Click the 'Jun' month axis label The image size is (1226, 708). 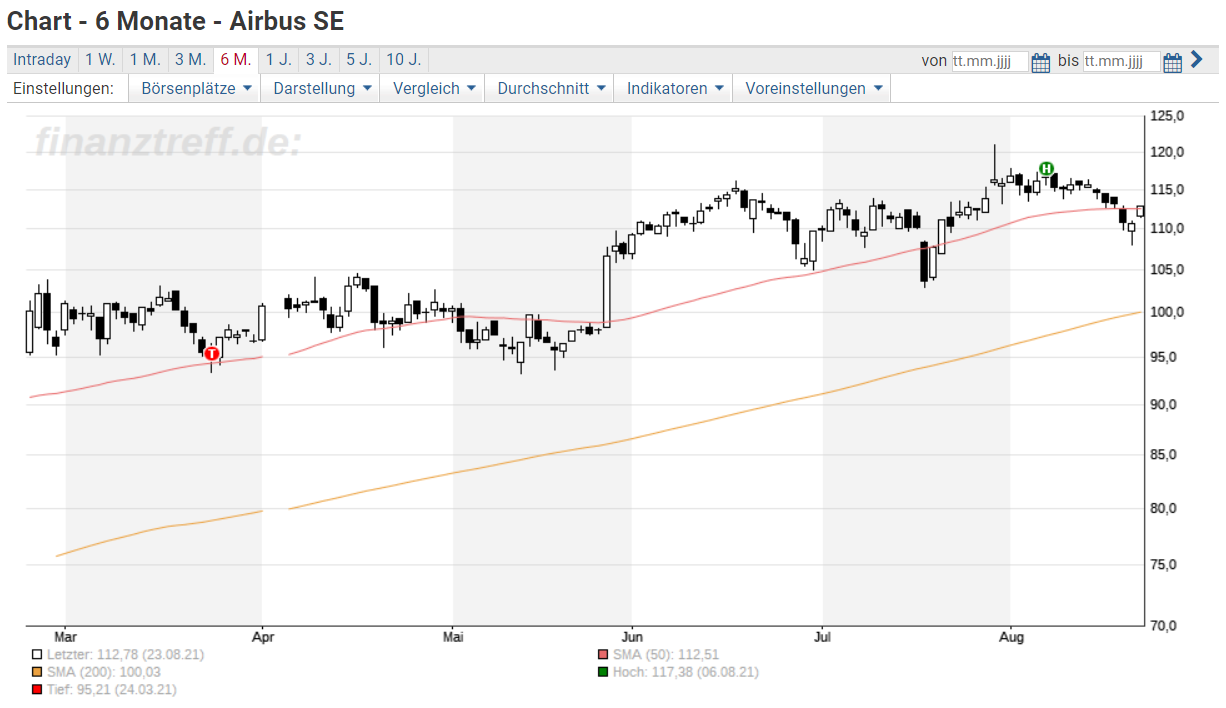(632, 636)
